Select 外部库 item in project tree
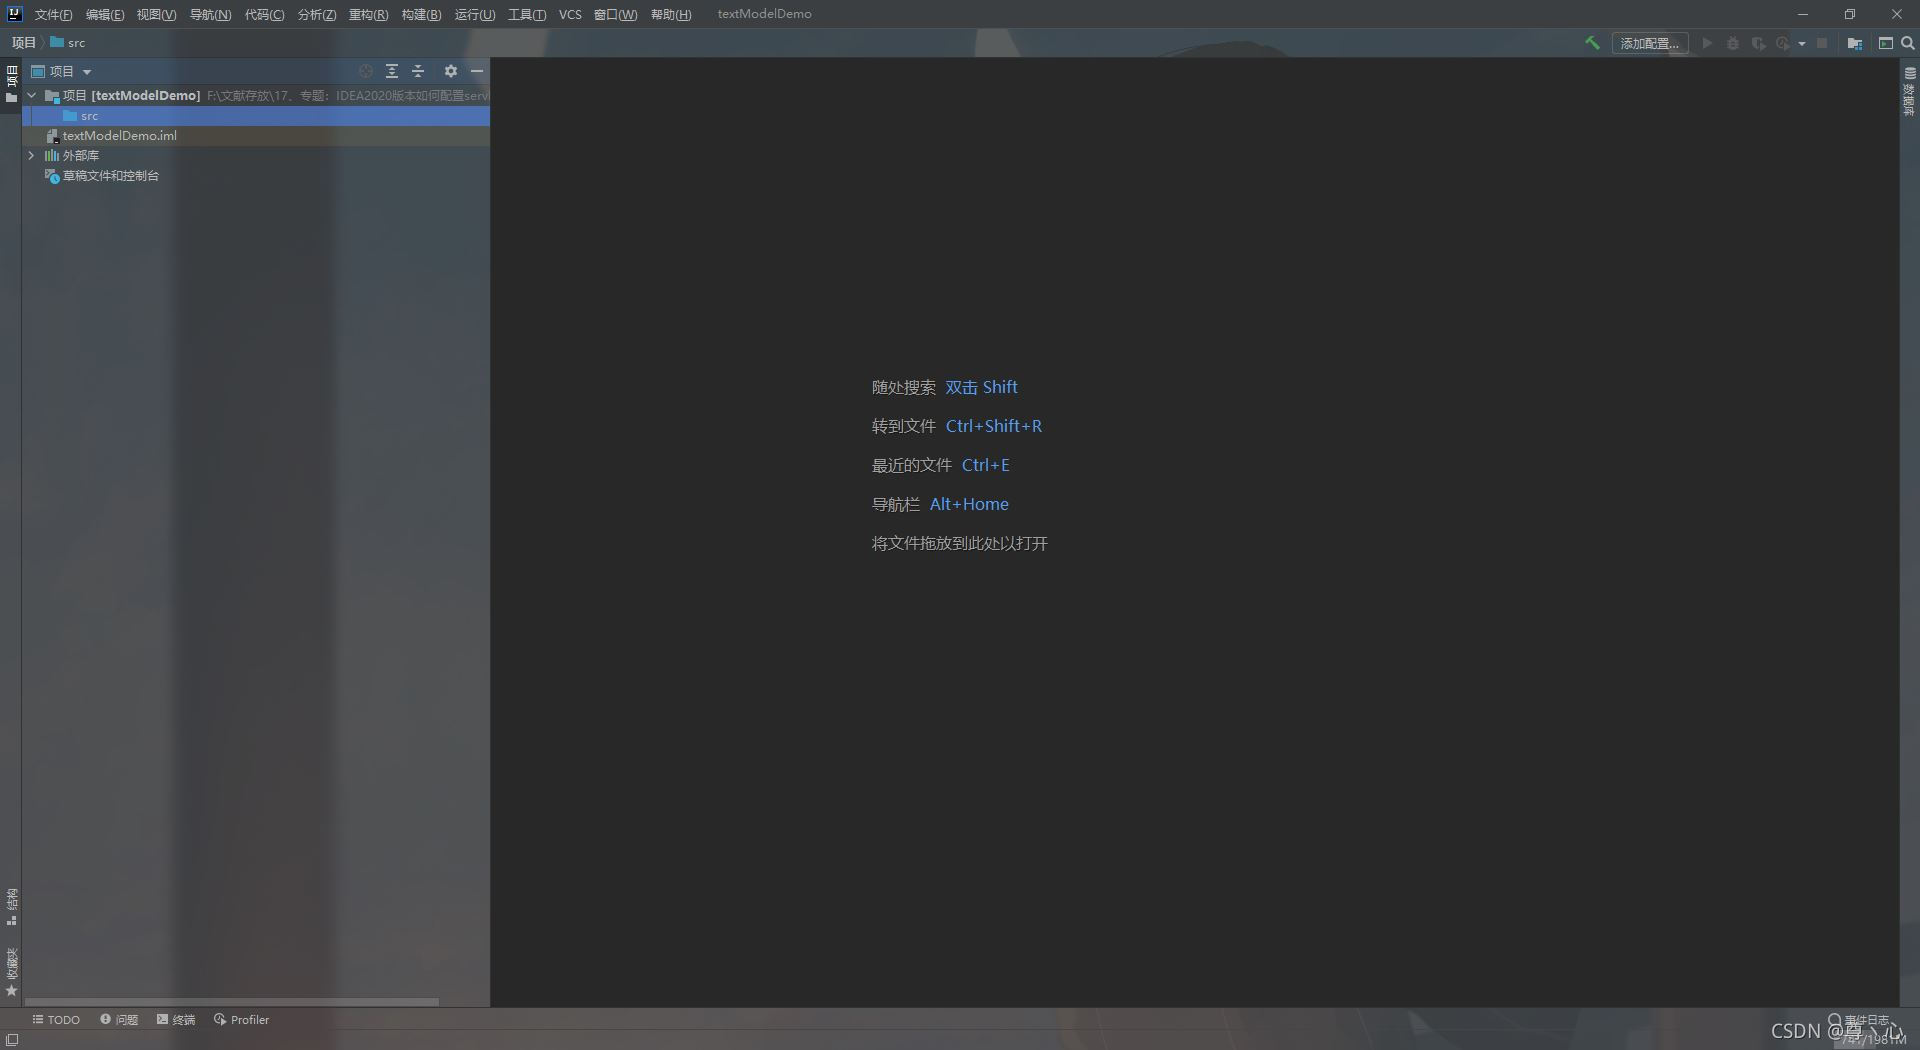 point(256,156)
